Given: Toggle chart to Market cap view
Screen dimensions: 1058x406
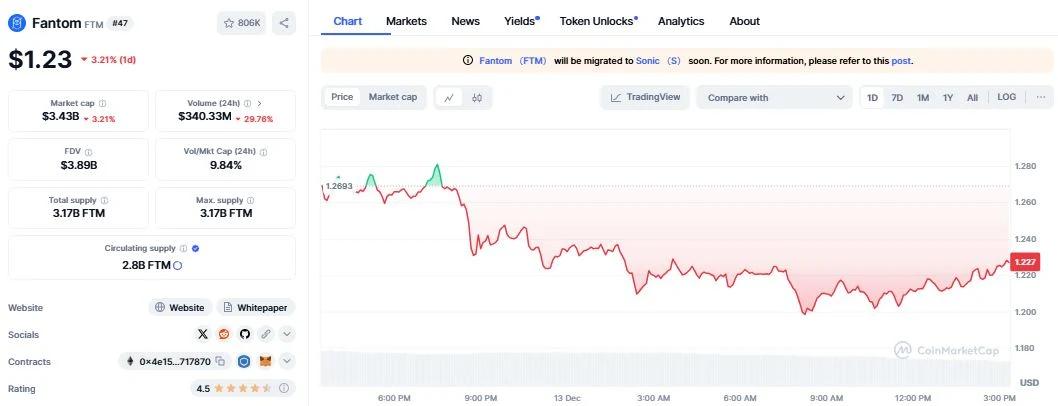Looking at the screenshot, I should (392, 97).
